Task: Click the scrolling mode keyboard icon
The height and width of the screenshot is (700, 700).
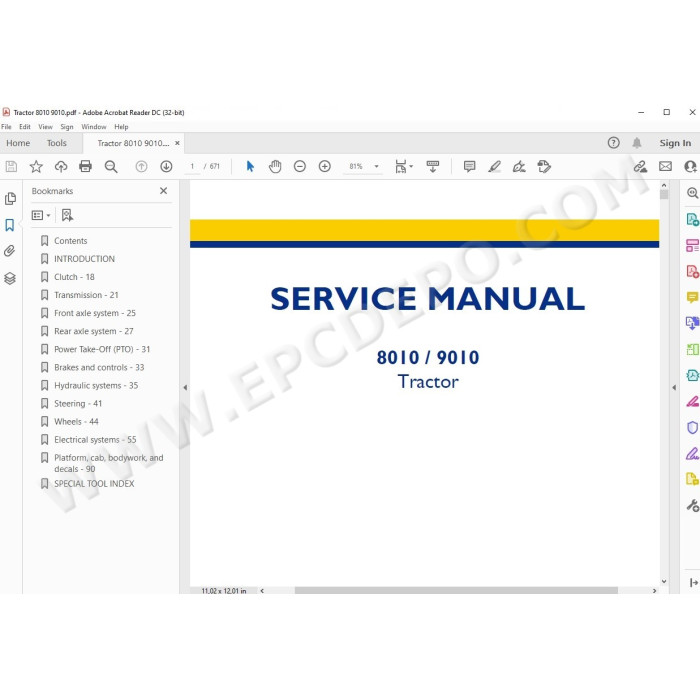Action: tap(433, 167)
